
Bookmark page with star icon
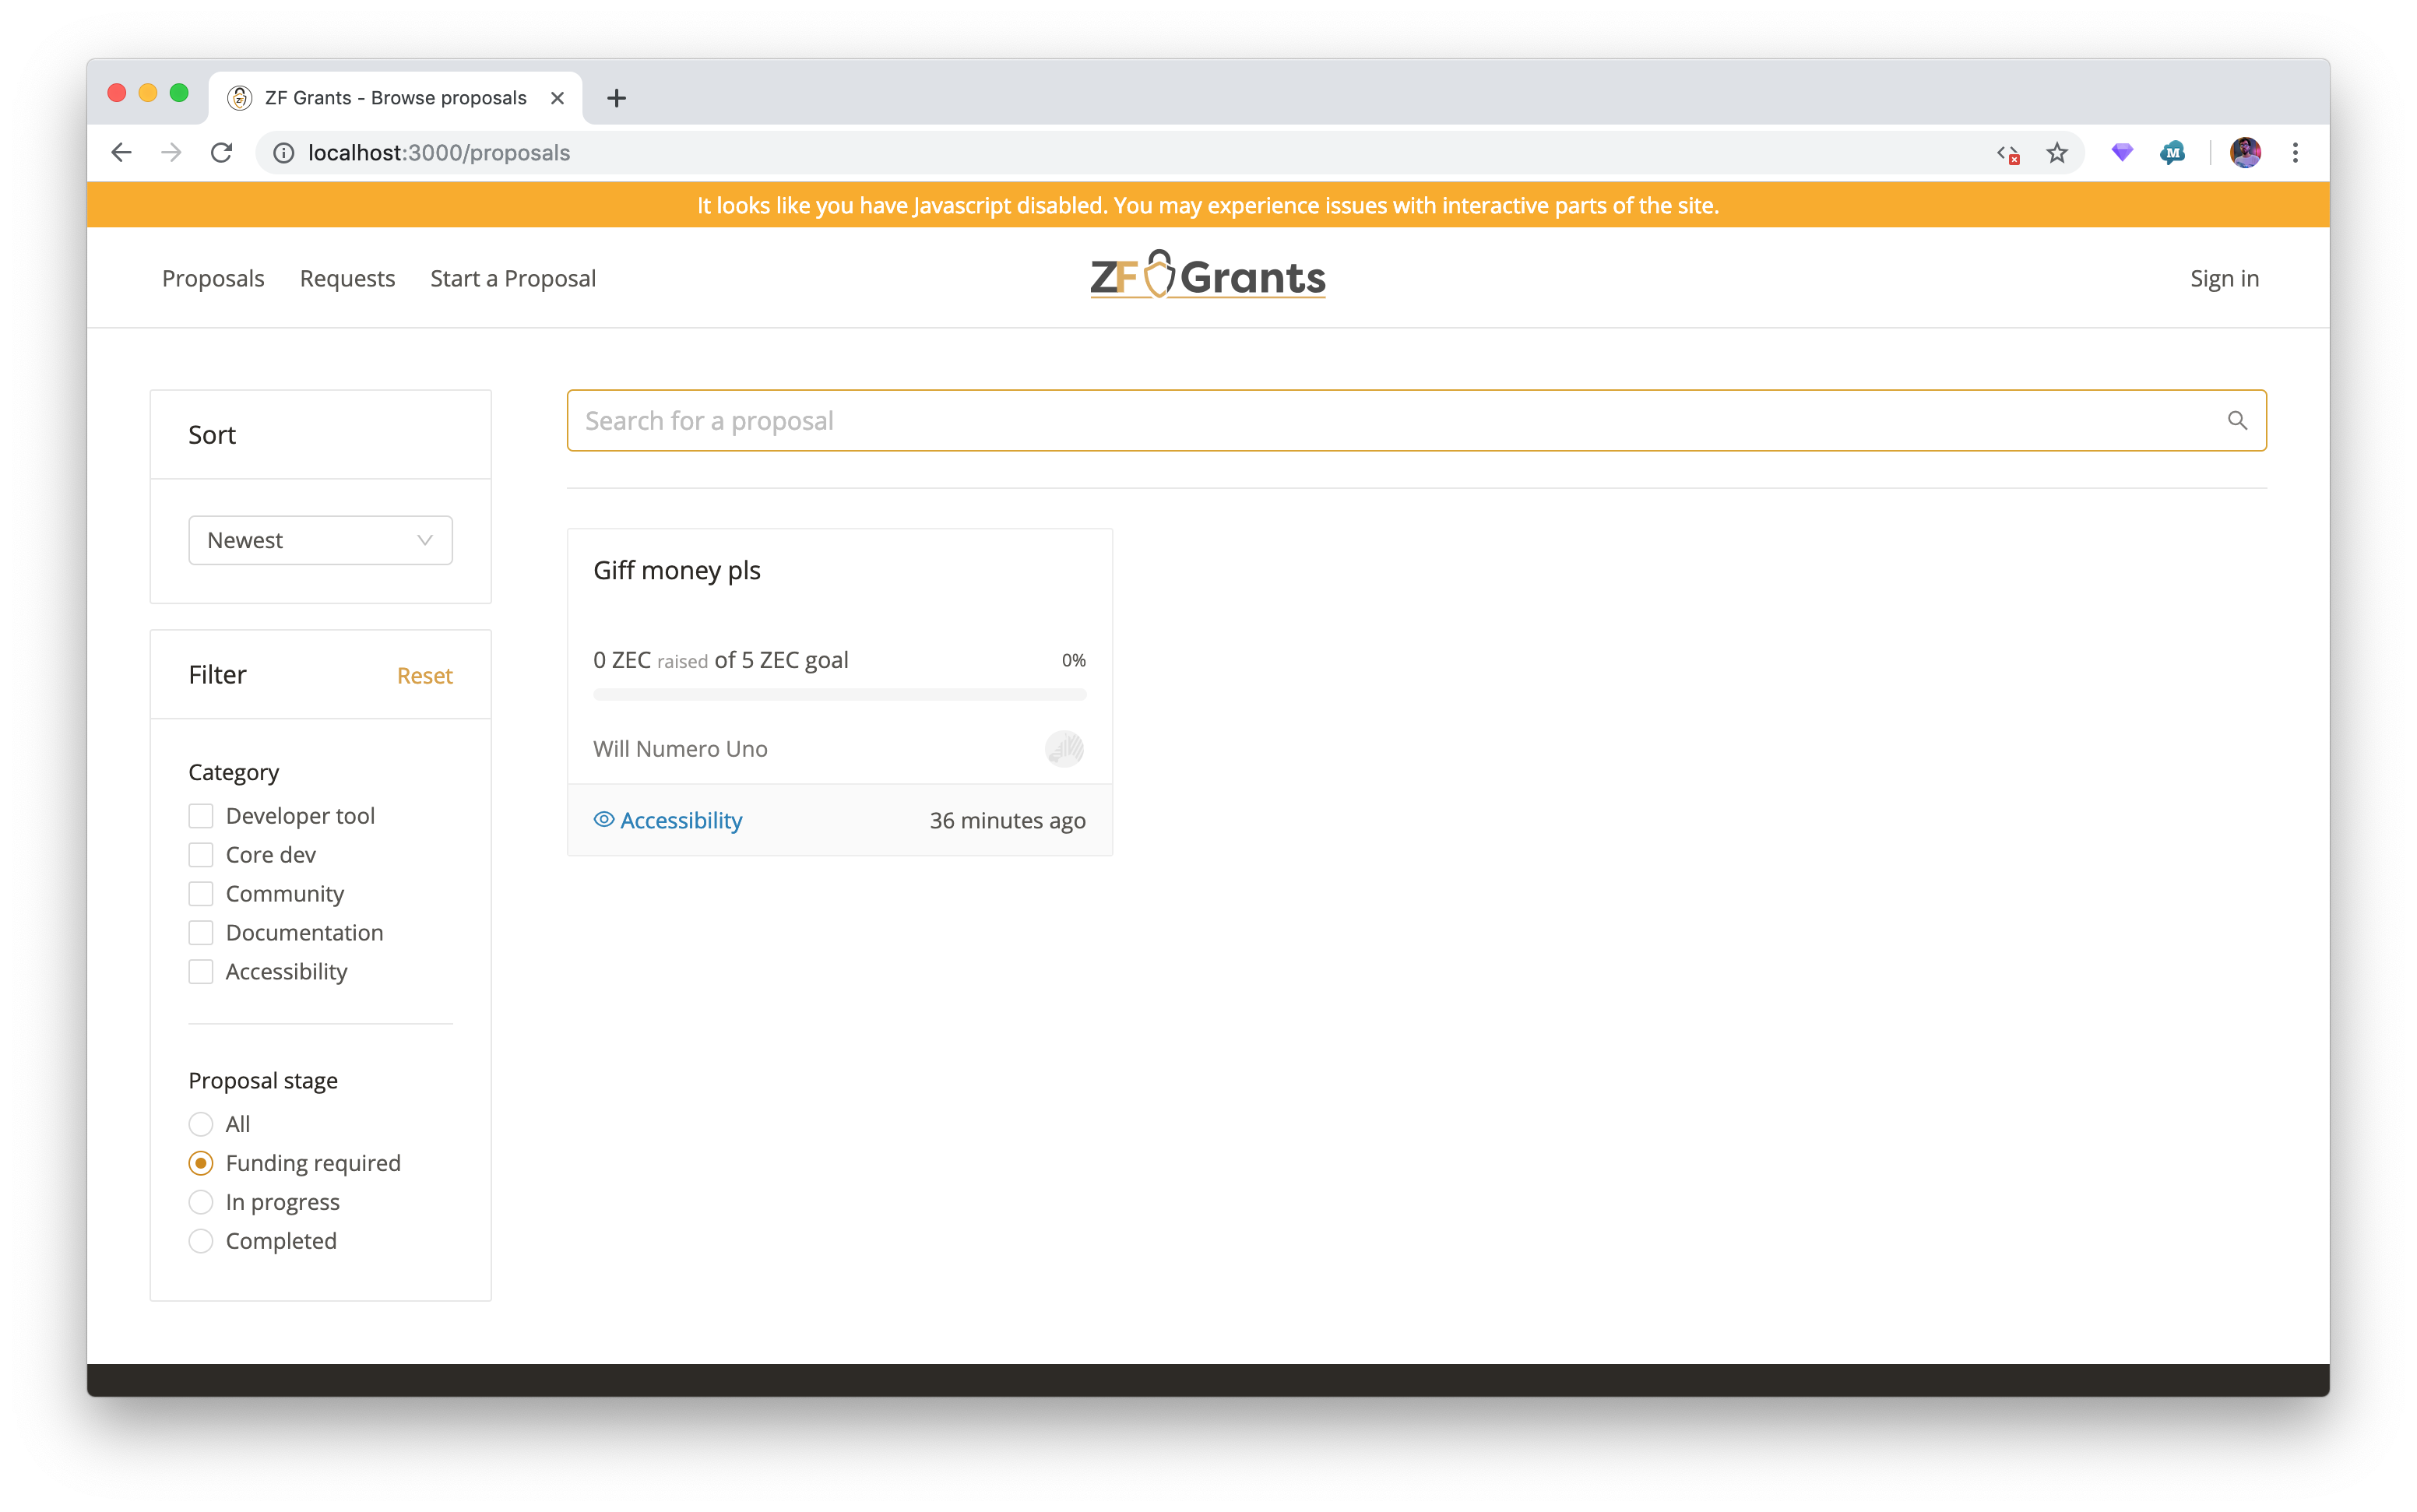pyautogui.click(x=2056, y=153)
